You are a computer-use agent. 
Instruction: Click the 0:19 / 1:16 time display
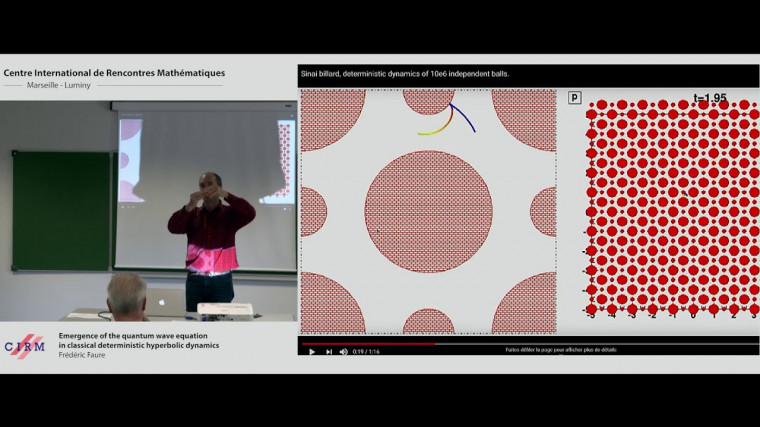tap(367, 351)
